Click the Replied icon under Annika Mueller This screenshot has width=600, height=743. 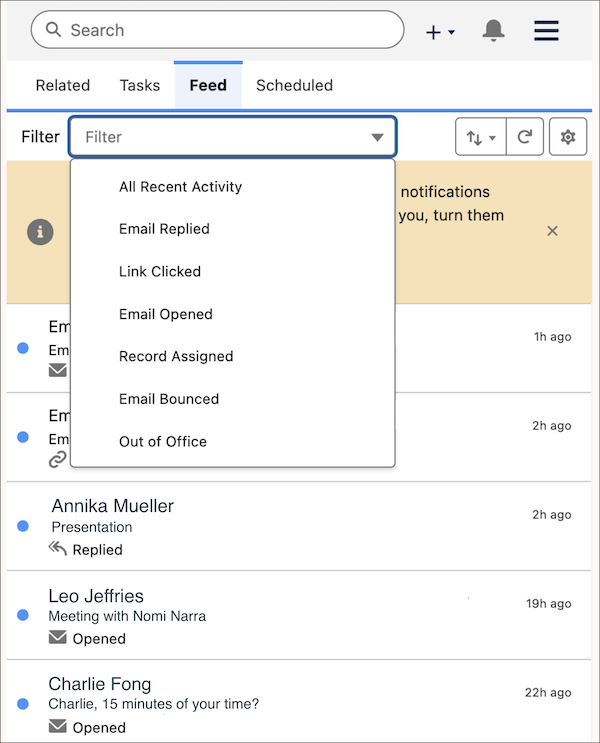[58, 549]
